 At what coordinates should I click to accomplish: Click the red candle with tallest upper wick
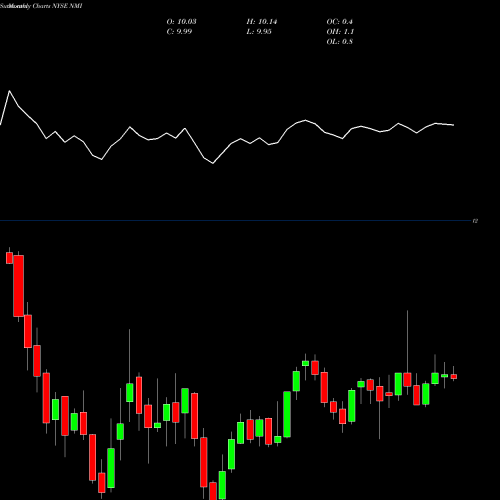pyautogui.click(x=407, y=379)
